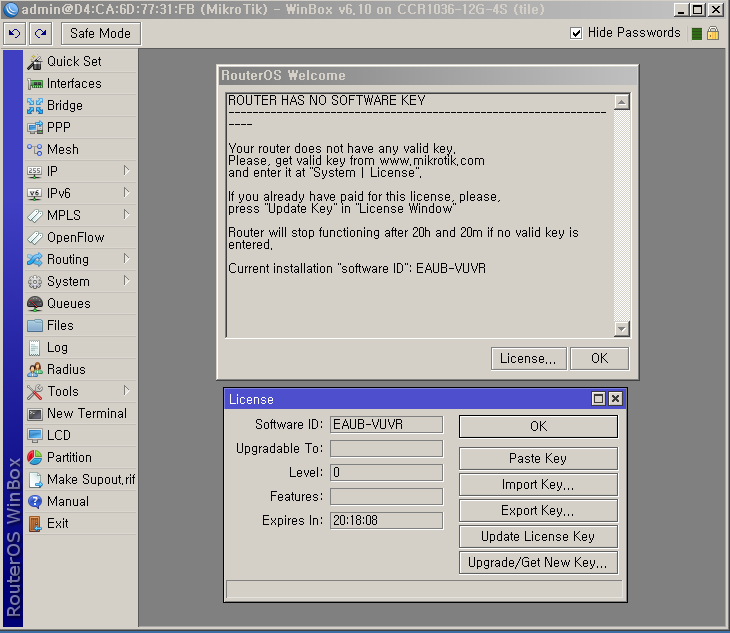Click the Log document icon
The height and width of the screenshot is (633, 730).
coord(34,348)
